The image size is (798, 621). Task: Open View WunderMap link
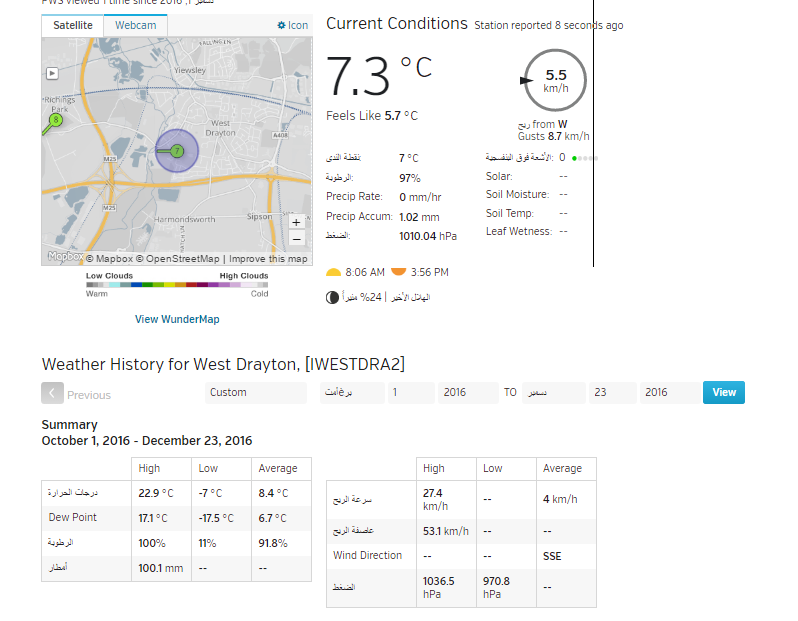pos(177,319)
